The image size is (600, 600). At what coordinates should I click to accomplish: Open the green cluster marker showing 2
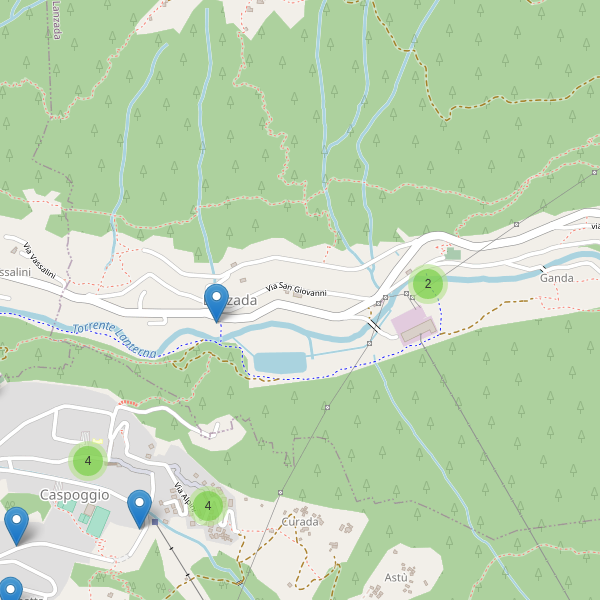point(428,284)
